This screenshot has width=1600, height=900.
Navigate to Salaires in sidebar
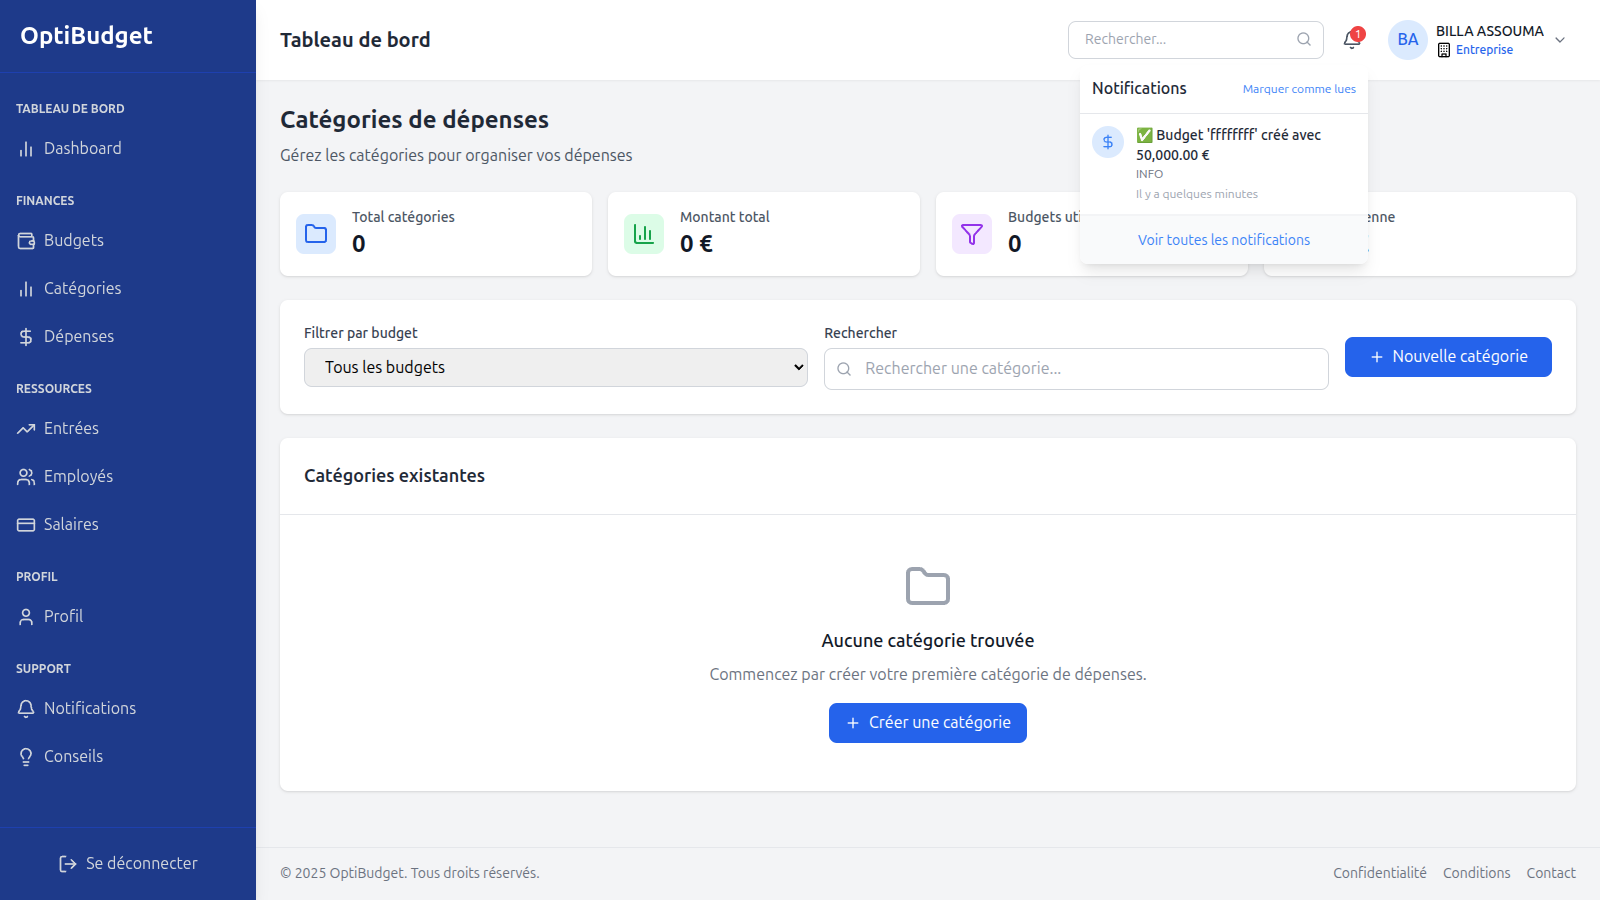click(71, 524)
